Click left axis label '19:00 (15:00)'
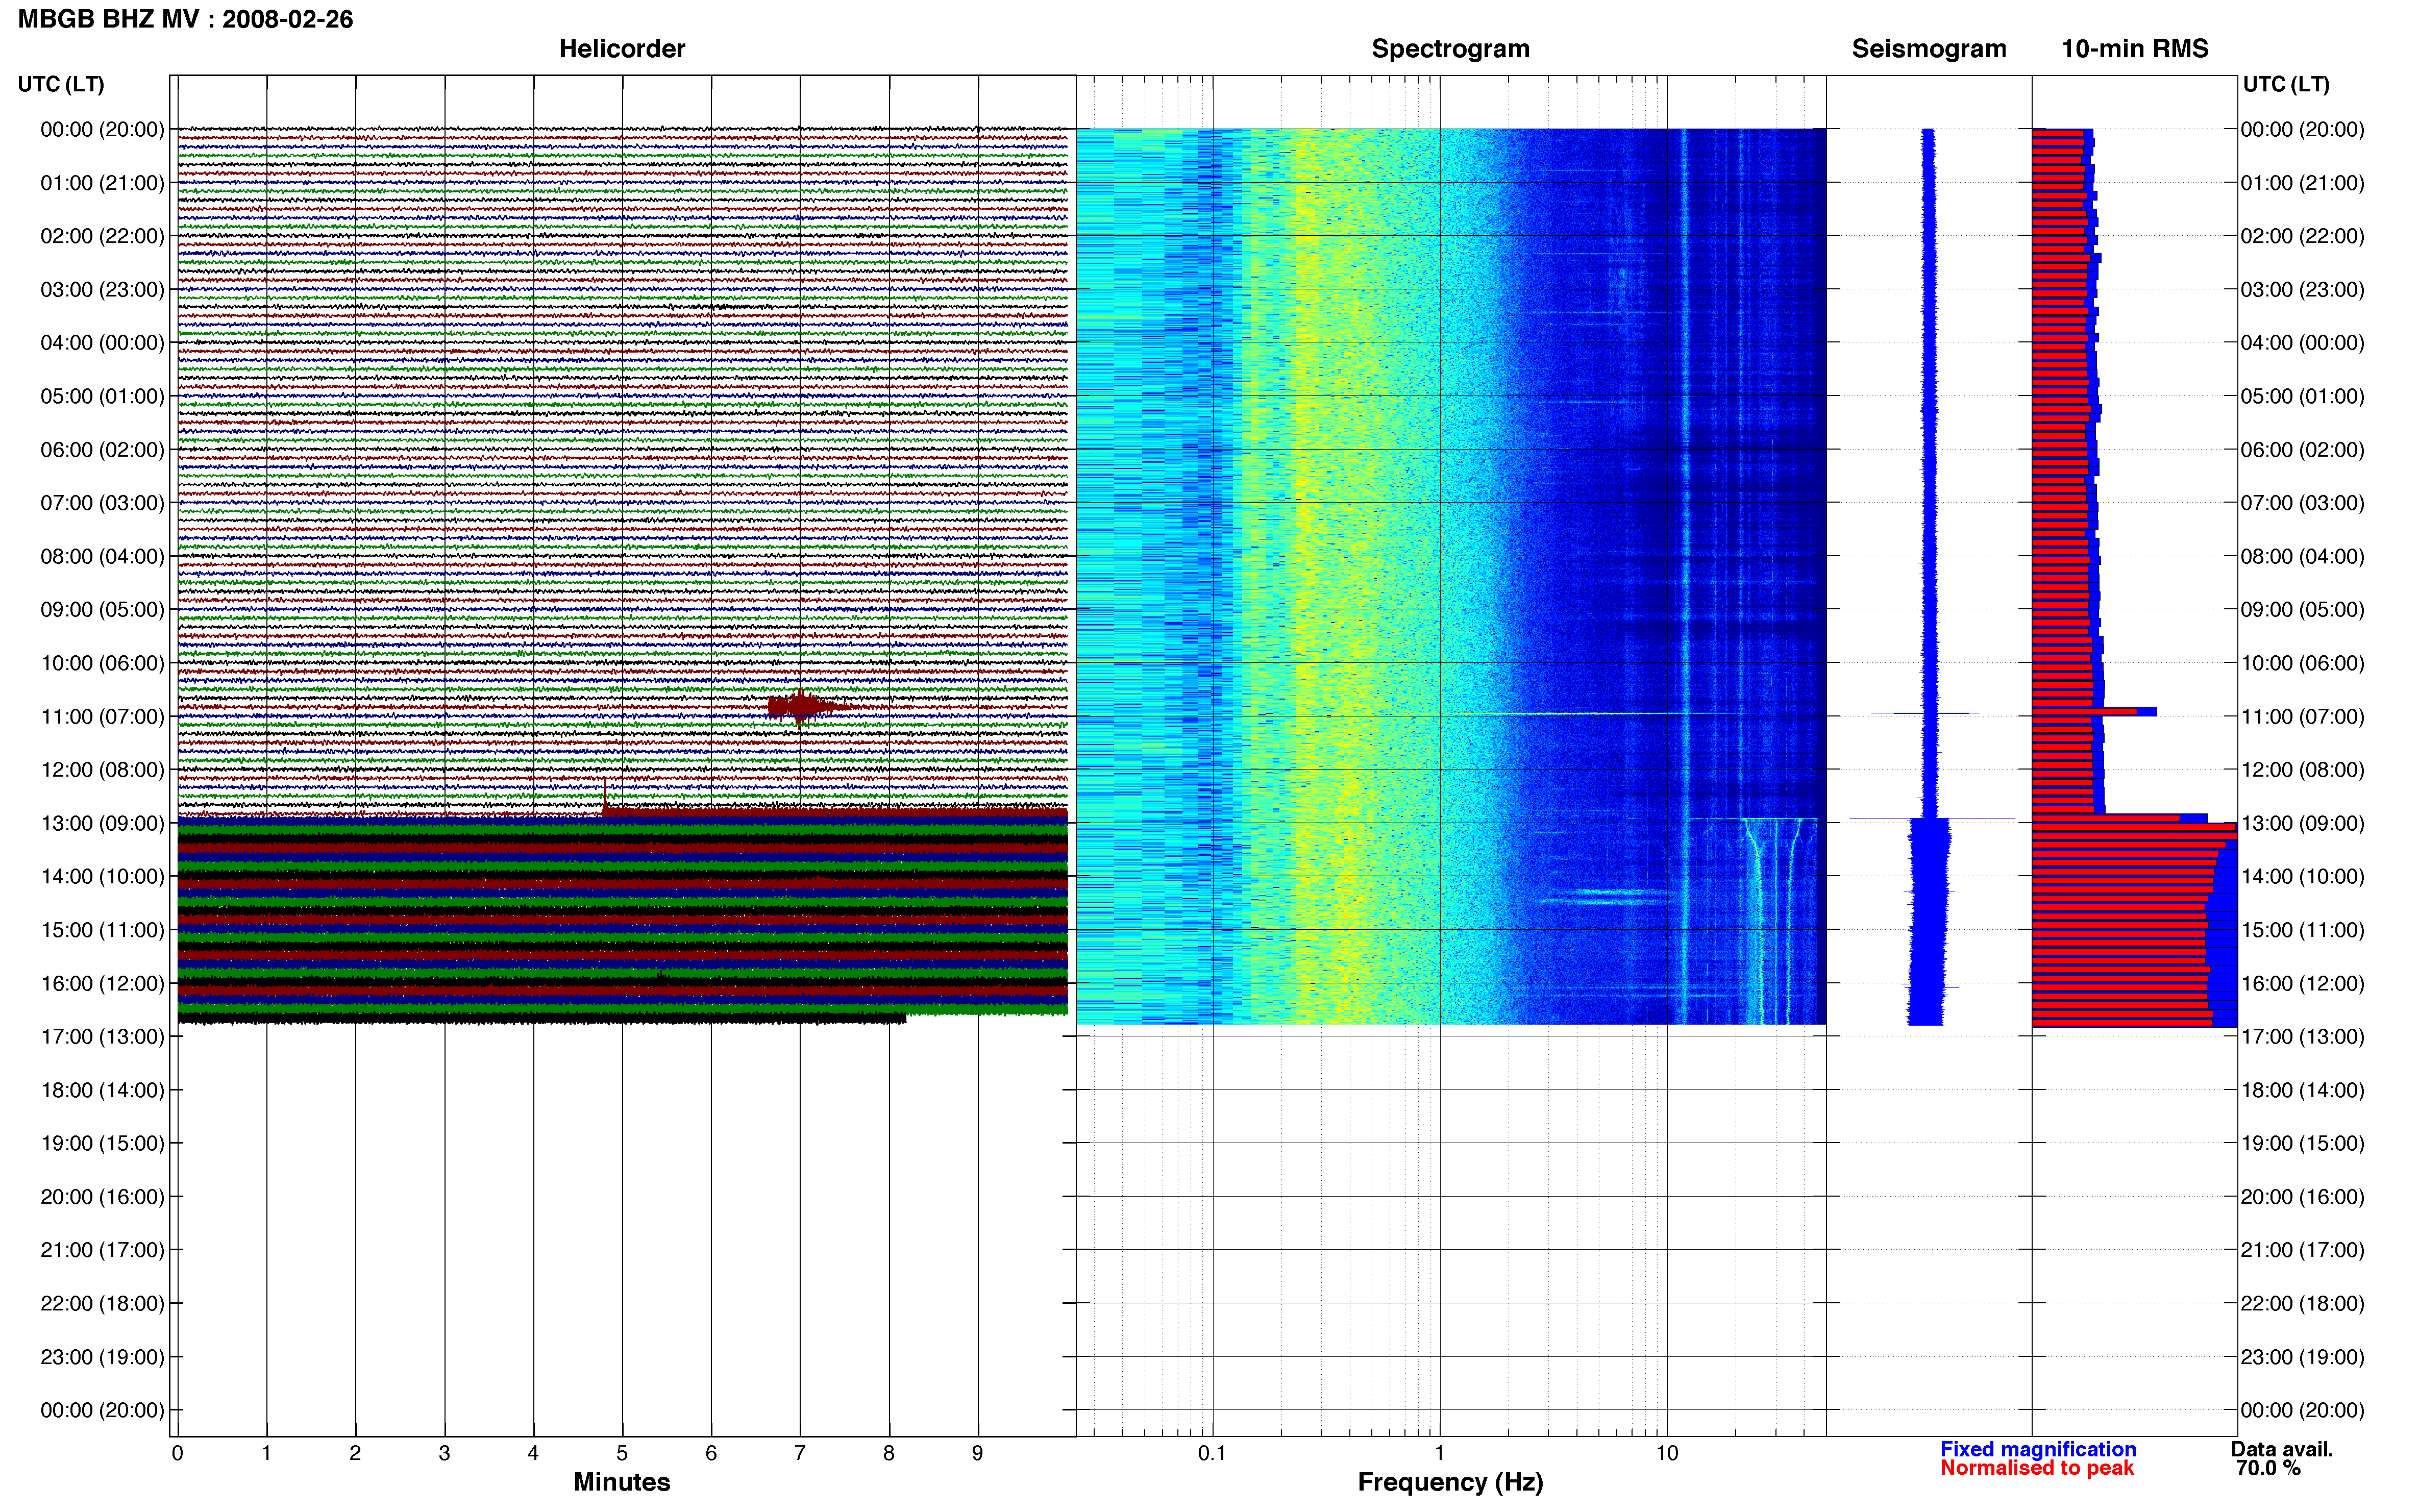 [x=102, y=1143]
